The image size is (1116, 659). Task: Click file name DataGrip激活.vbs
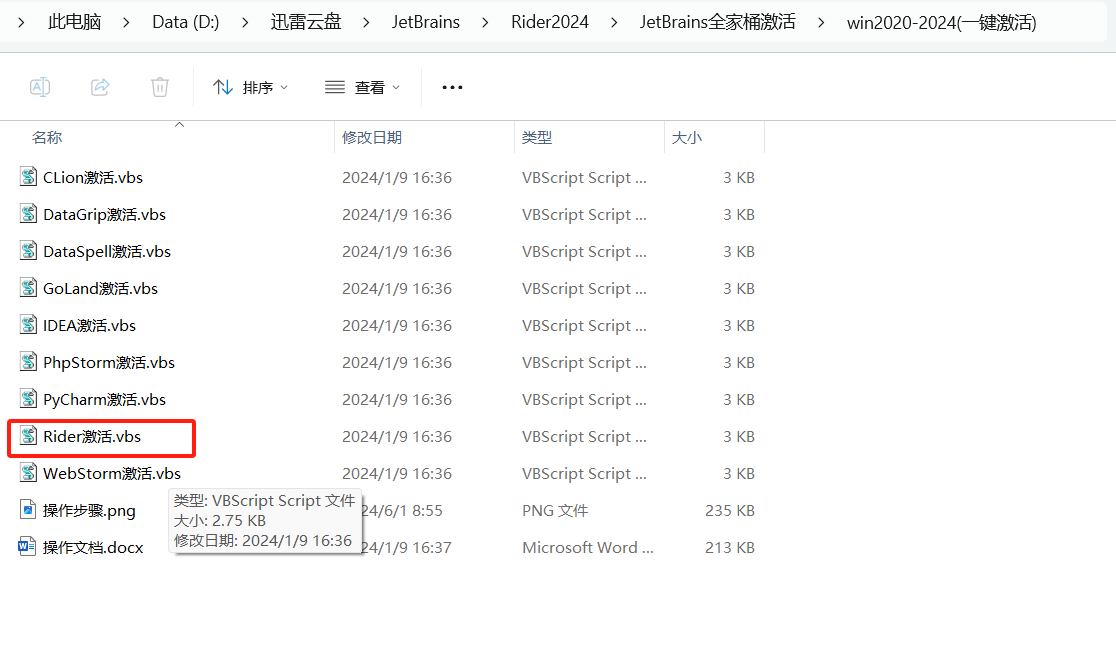(x=104, y=214)
